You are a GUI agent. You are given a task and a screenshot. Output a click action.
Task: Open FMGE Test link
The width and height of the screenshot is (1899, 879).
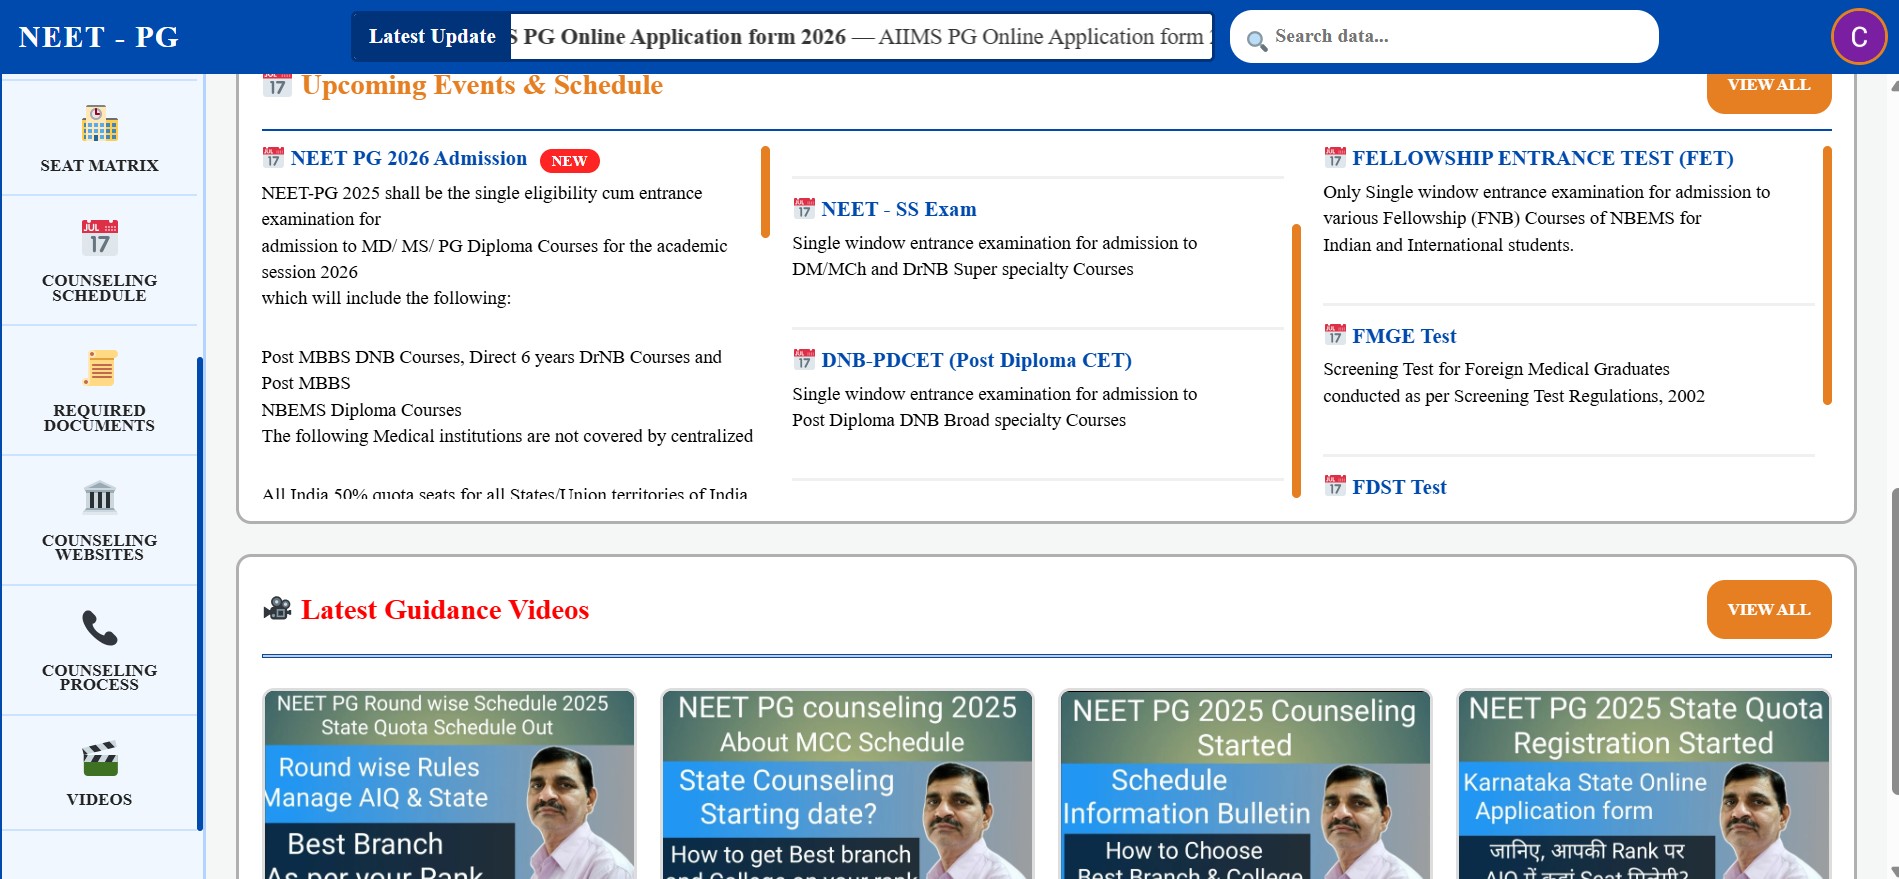pos(1404,336)
